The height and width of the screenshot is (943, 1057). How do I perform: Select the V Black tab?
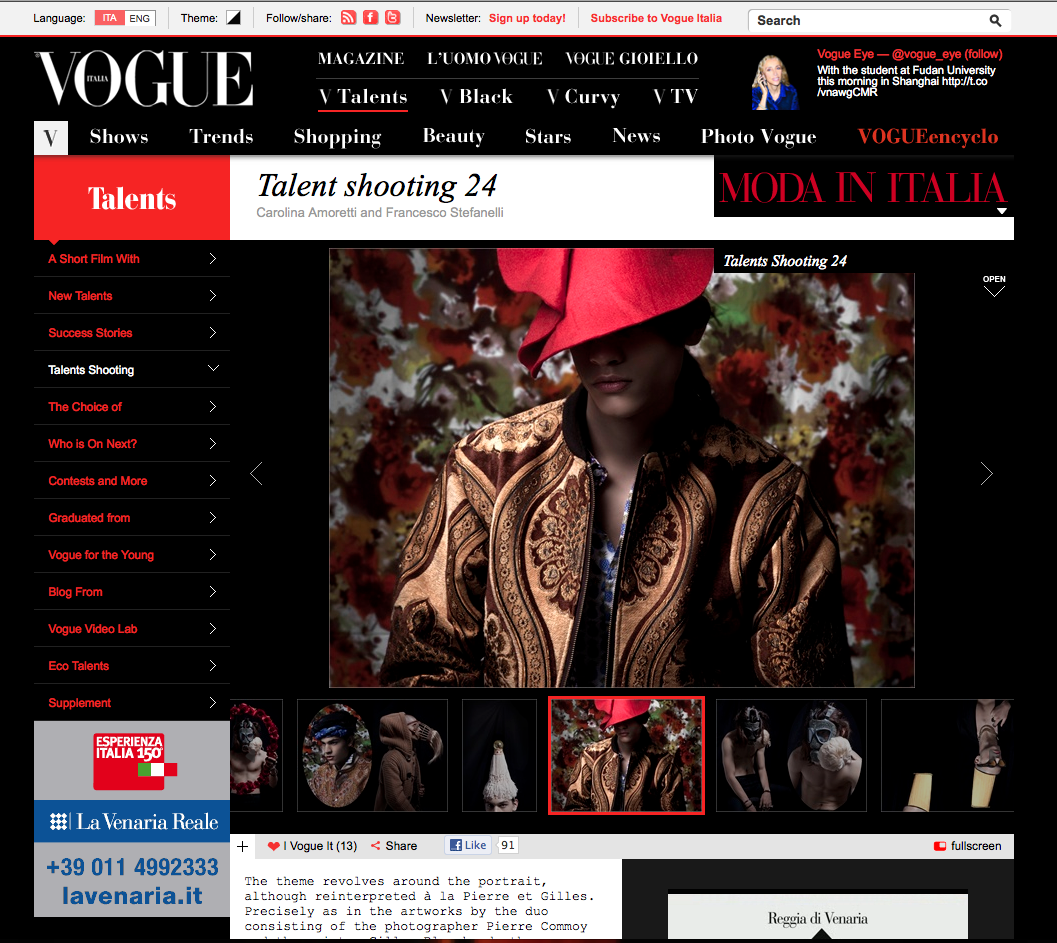click(477, 97)
